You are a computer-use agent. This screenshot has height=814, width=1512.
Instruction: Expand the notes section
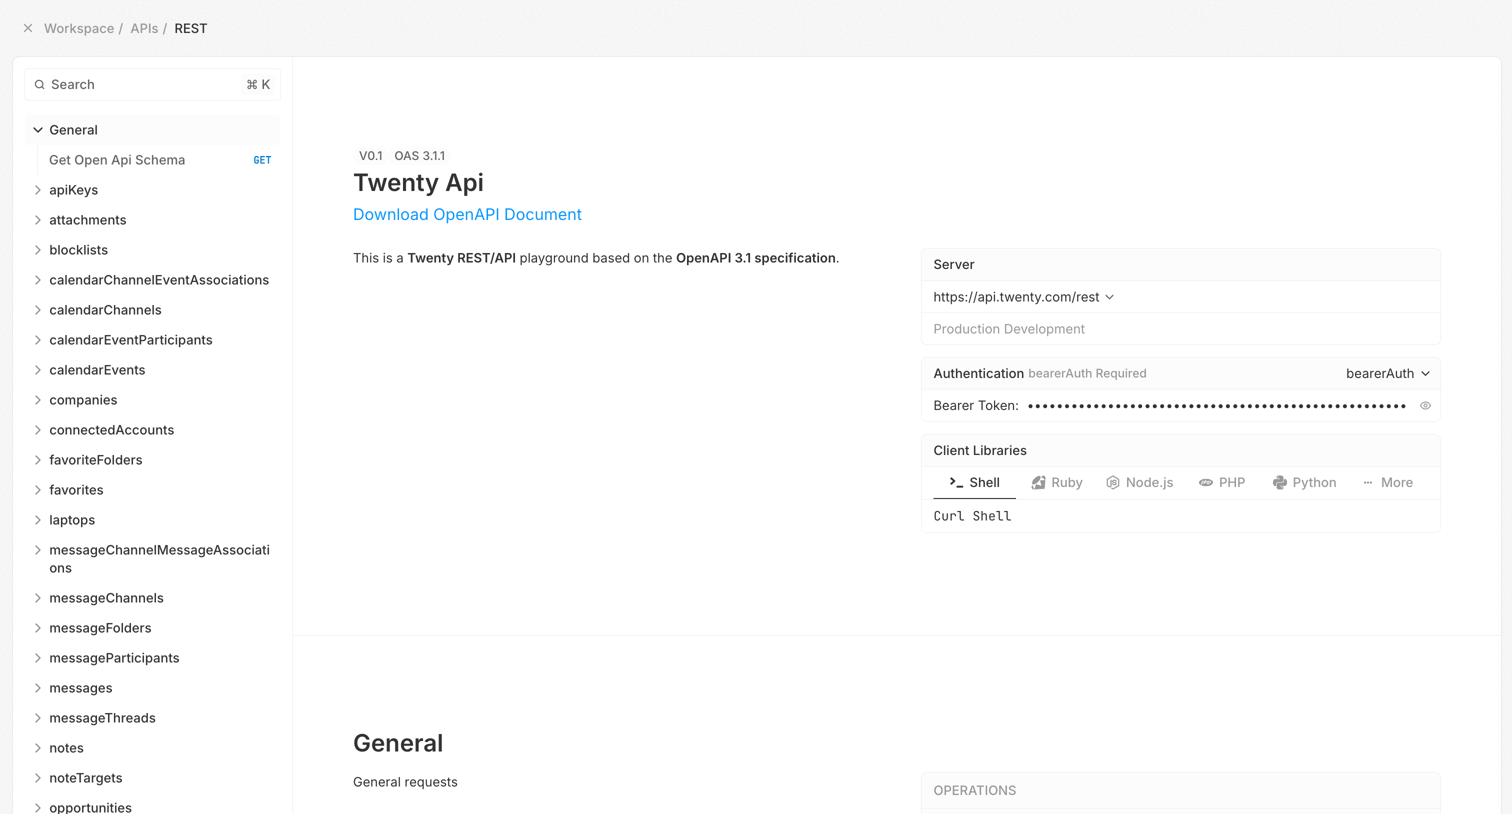tap(38, 748)
